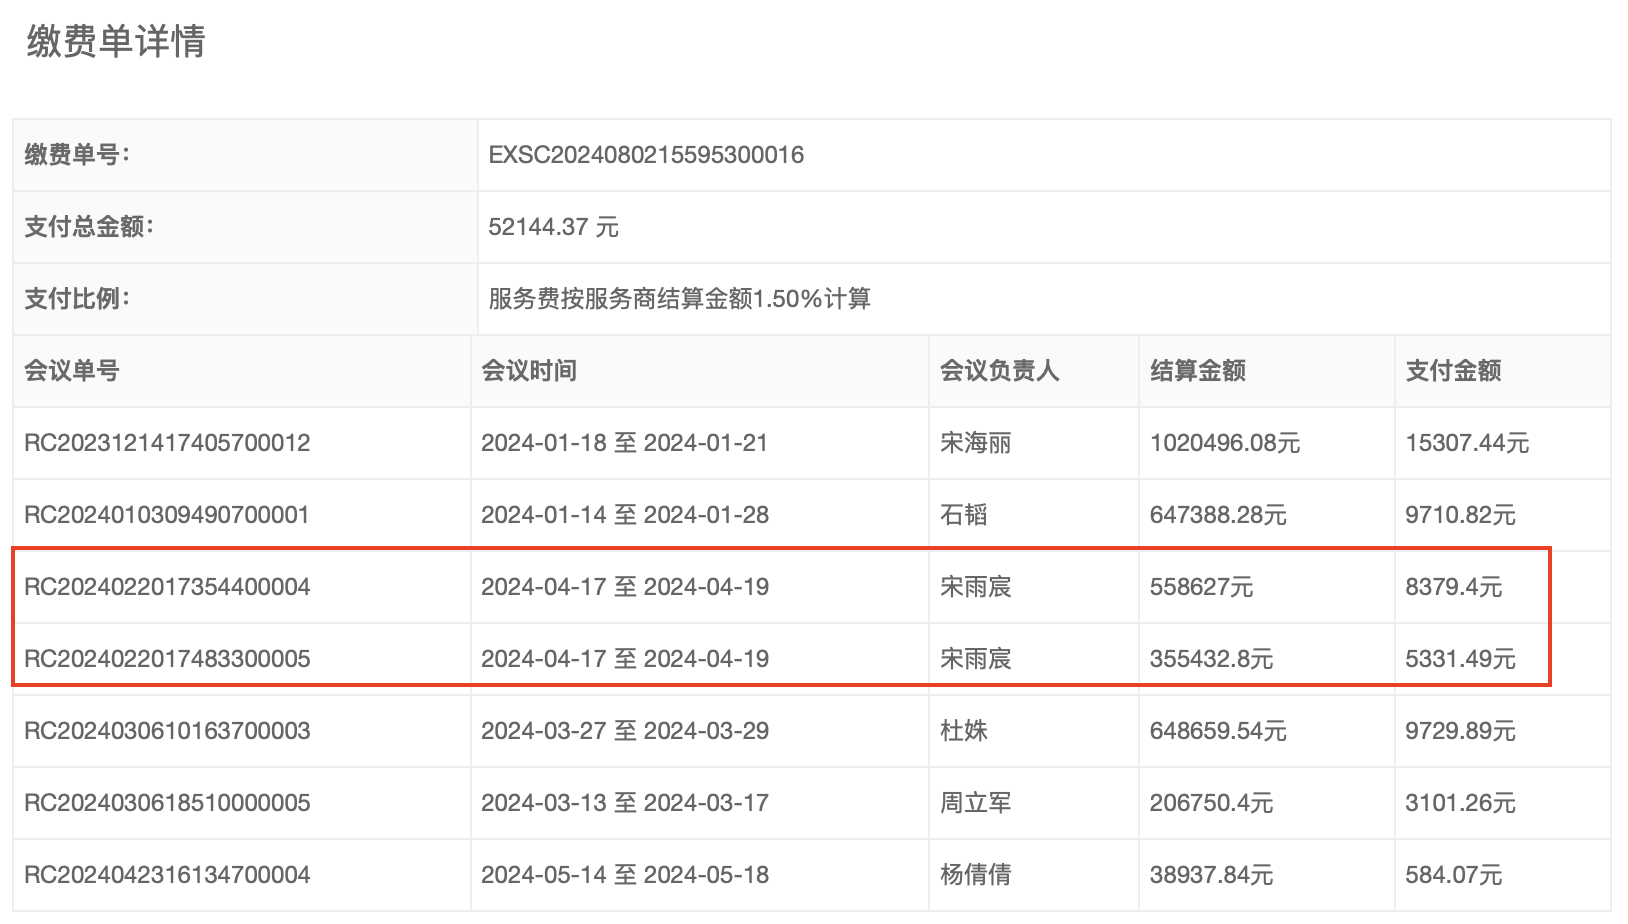Open meeting order RC2023121417405700012

click(167, 443)
